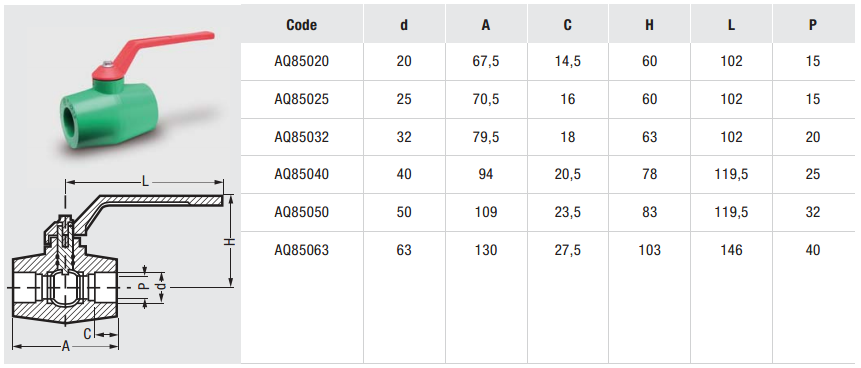Select the H column header
Screen dimensions: 861x368
coord(650,25)
